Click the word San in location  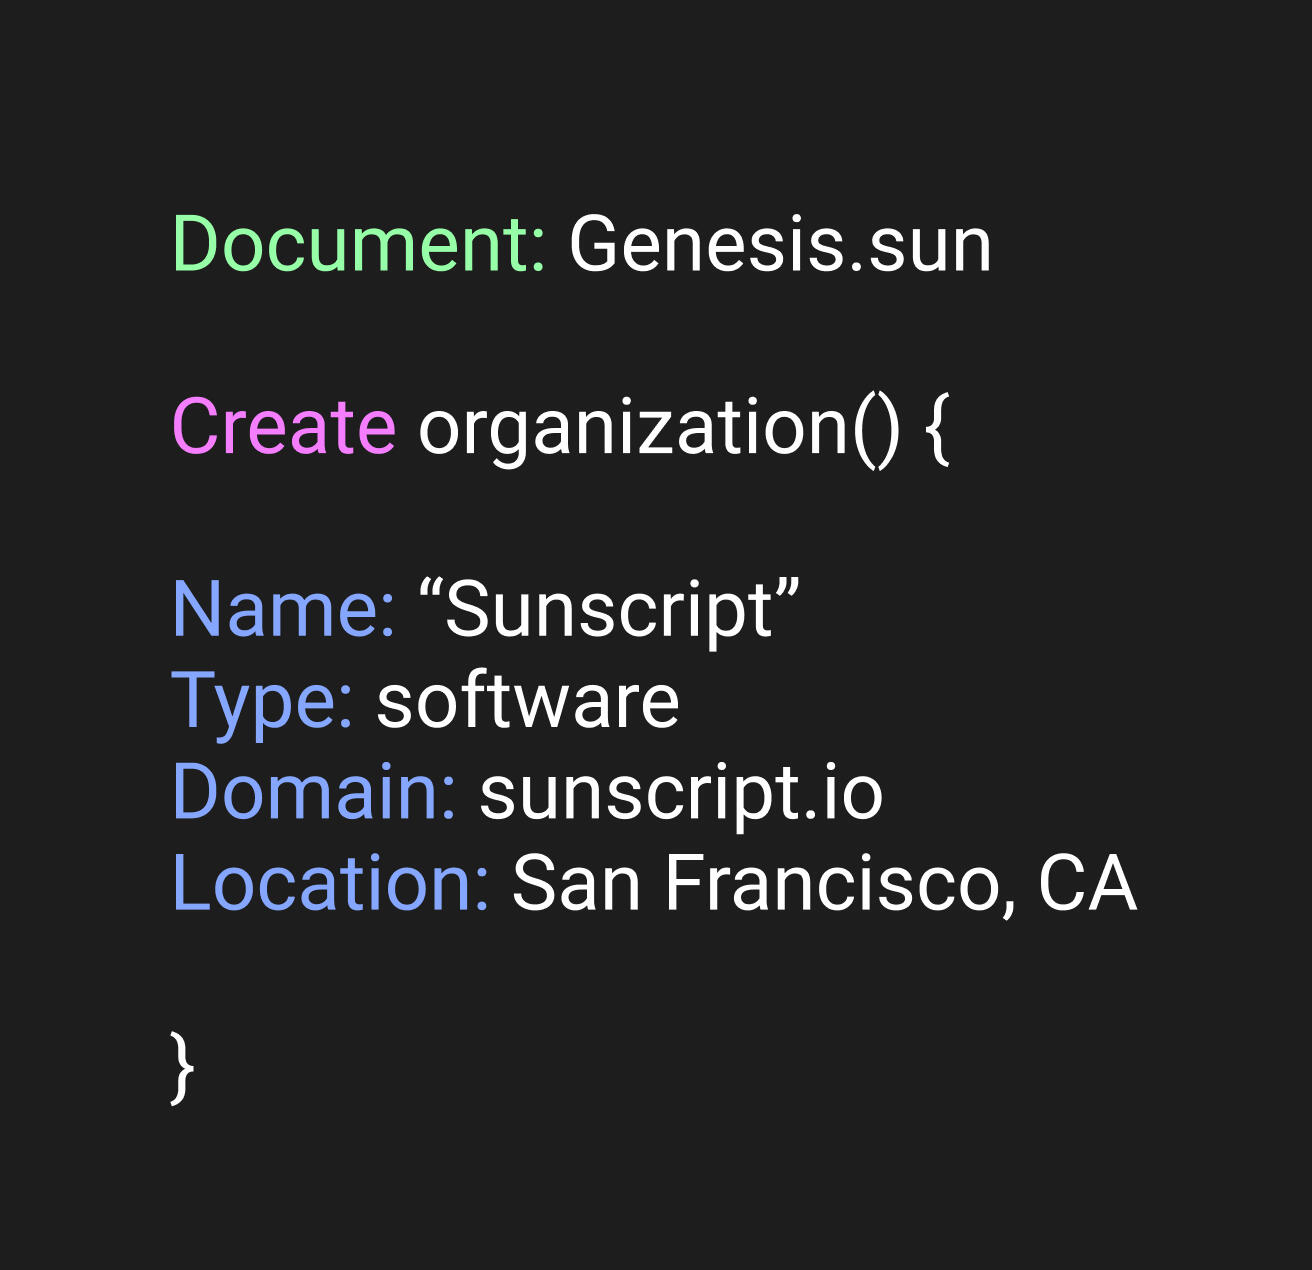pyautogui.click(x=576, y=883)
